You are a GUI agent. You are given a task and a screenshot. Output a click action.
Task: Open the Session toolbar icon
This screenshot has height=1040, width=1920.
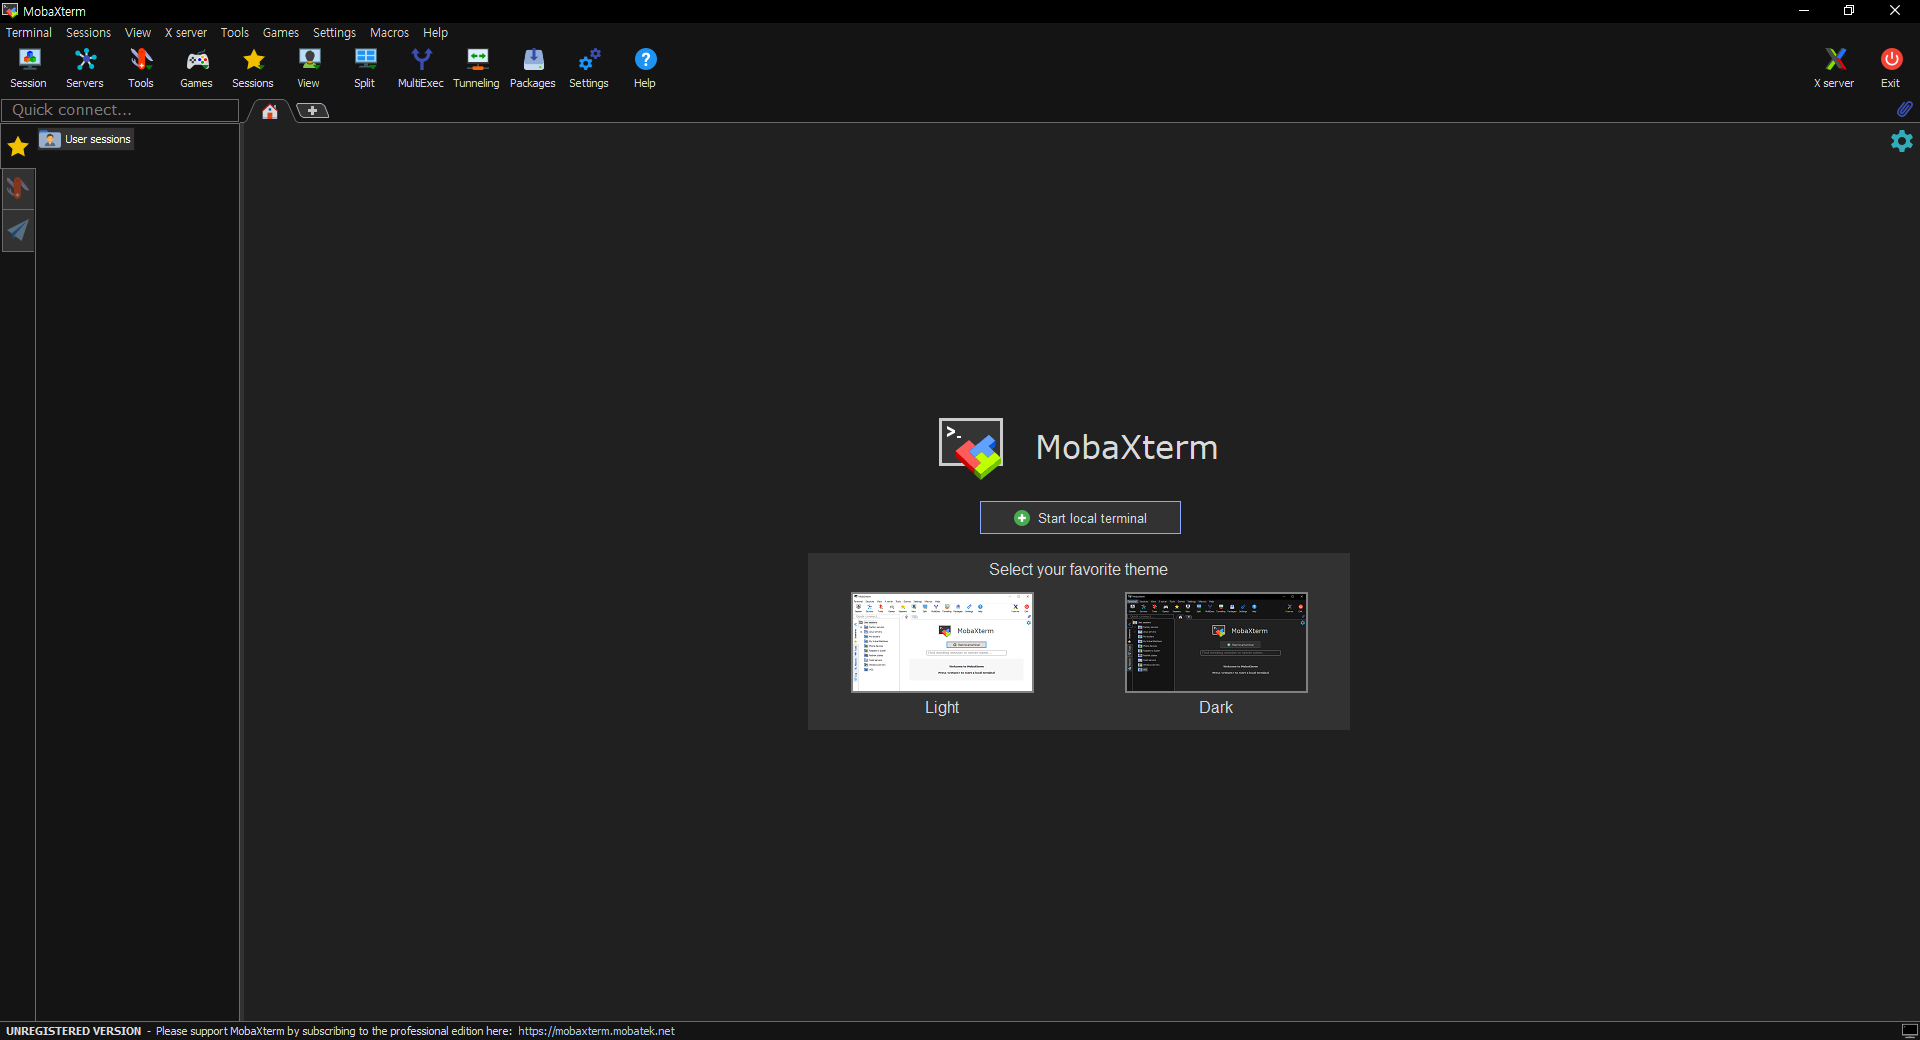click(x=29, y=69)
